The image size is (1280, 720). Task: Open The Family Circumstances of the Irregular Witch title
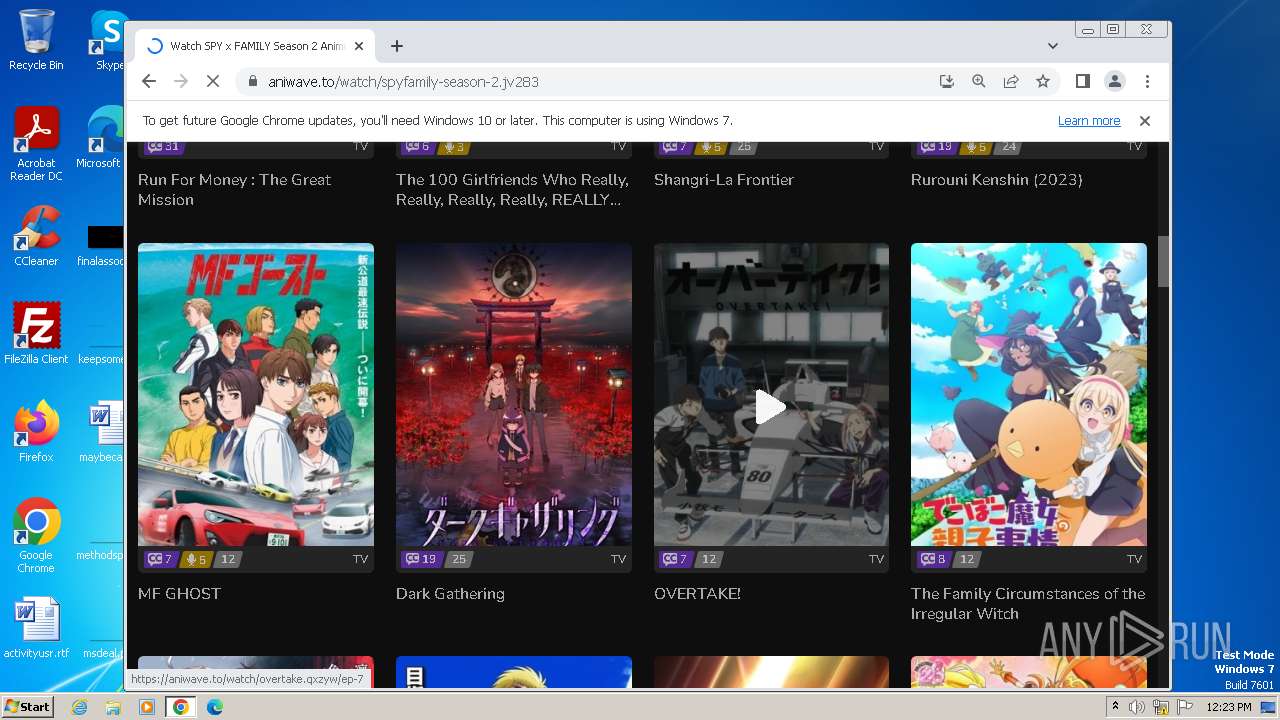coord(1028,604)
